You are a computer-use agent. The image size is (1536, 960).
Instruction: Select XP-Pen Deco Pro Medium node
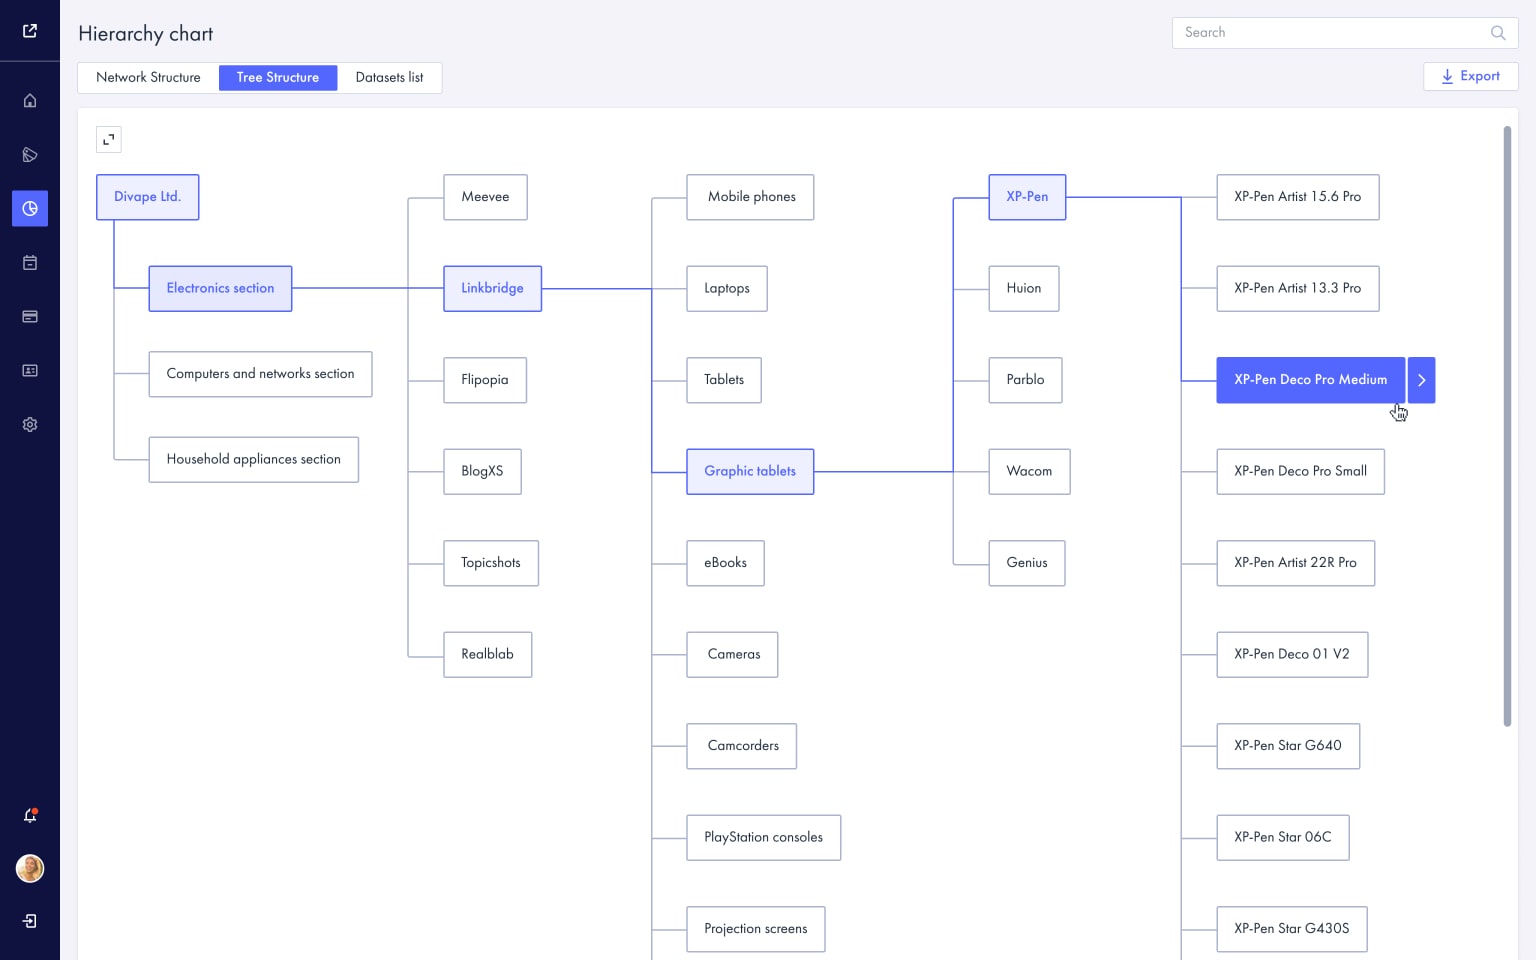(x=1311, y=380)
